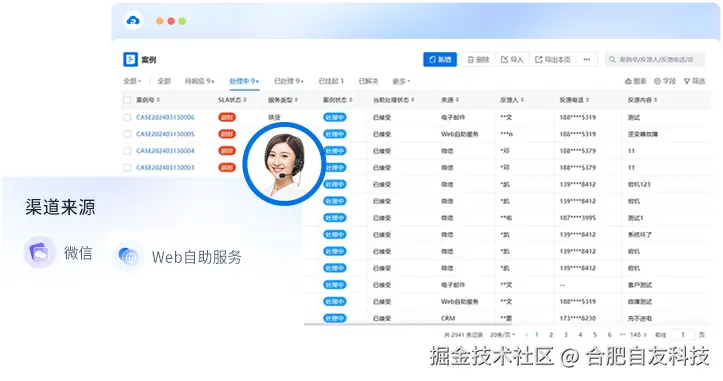Check the CASE202403130006 row checkbox
This screenshot has height=381, width=723.
point(127,117)
